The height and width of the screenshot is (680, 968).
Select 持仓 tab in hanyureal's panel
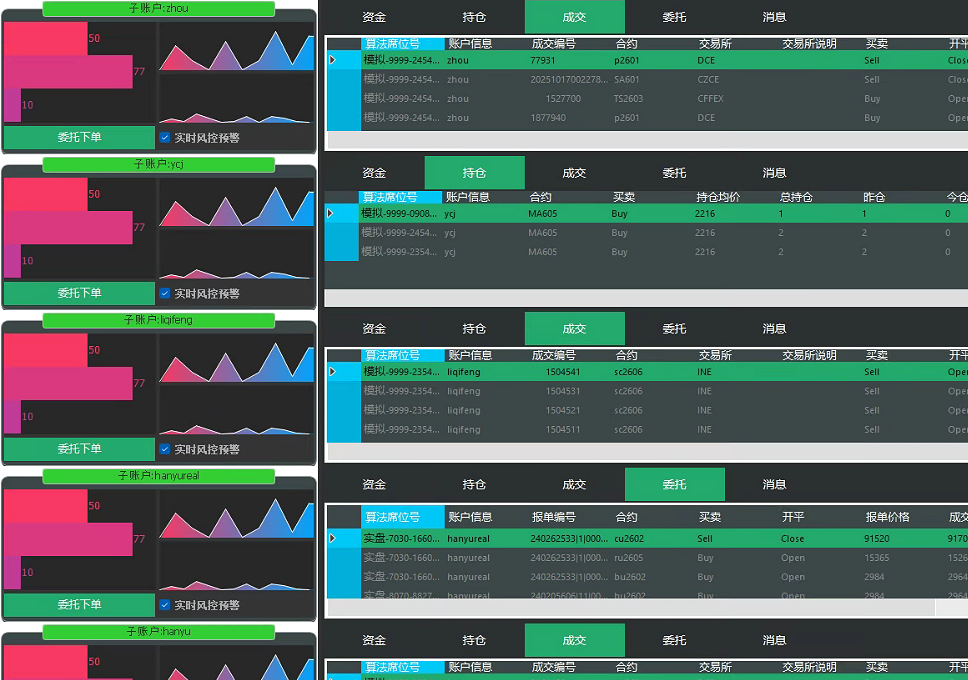(x=474, y=485)
